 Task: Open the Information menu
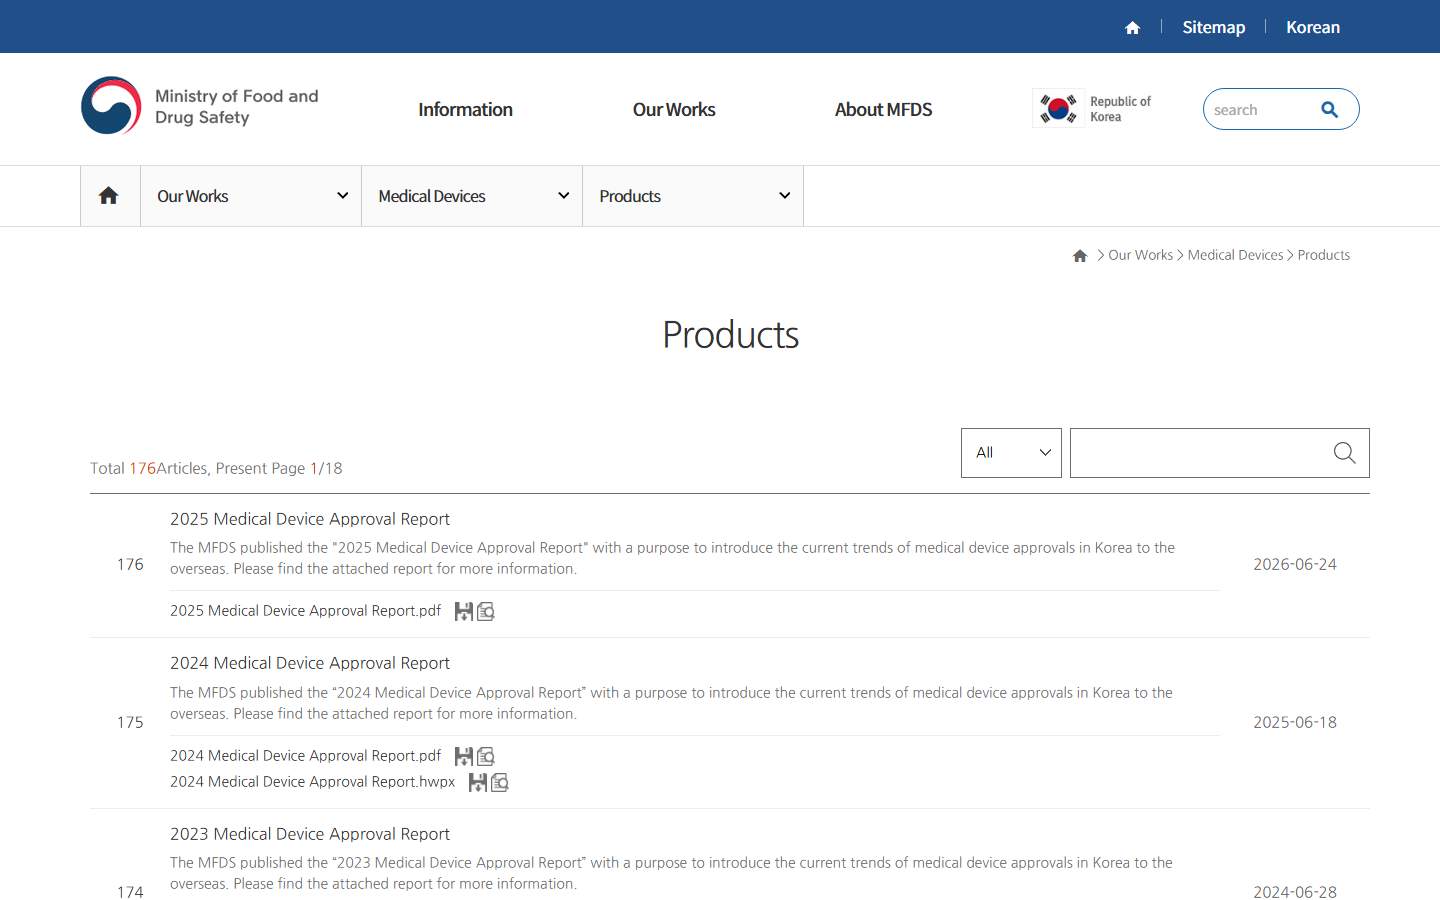(x=465, y=109)
